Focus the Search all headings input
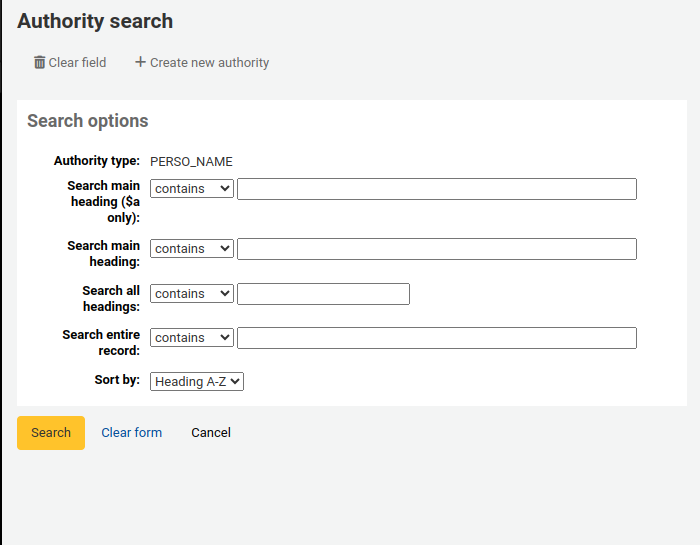700x545 pixels. coord(323,294)
